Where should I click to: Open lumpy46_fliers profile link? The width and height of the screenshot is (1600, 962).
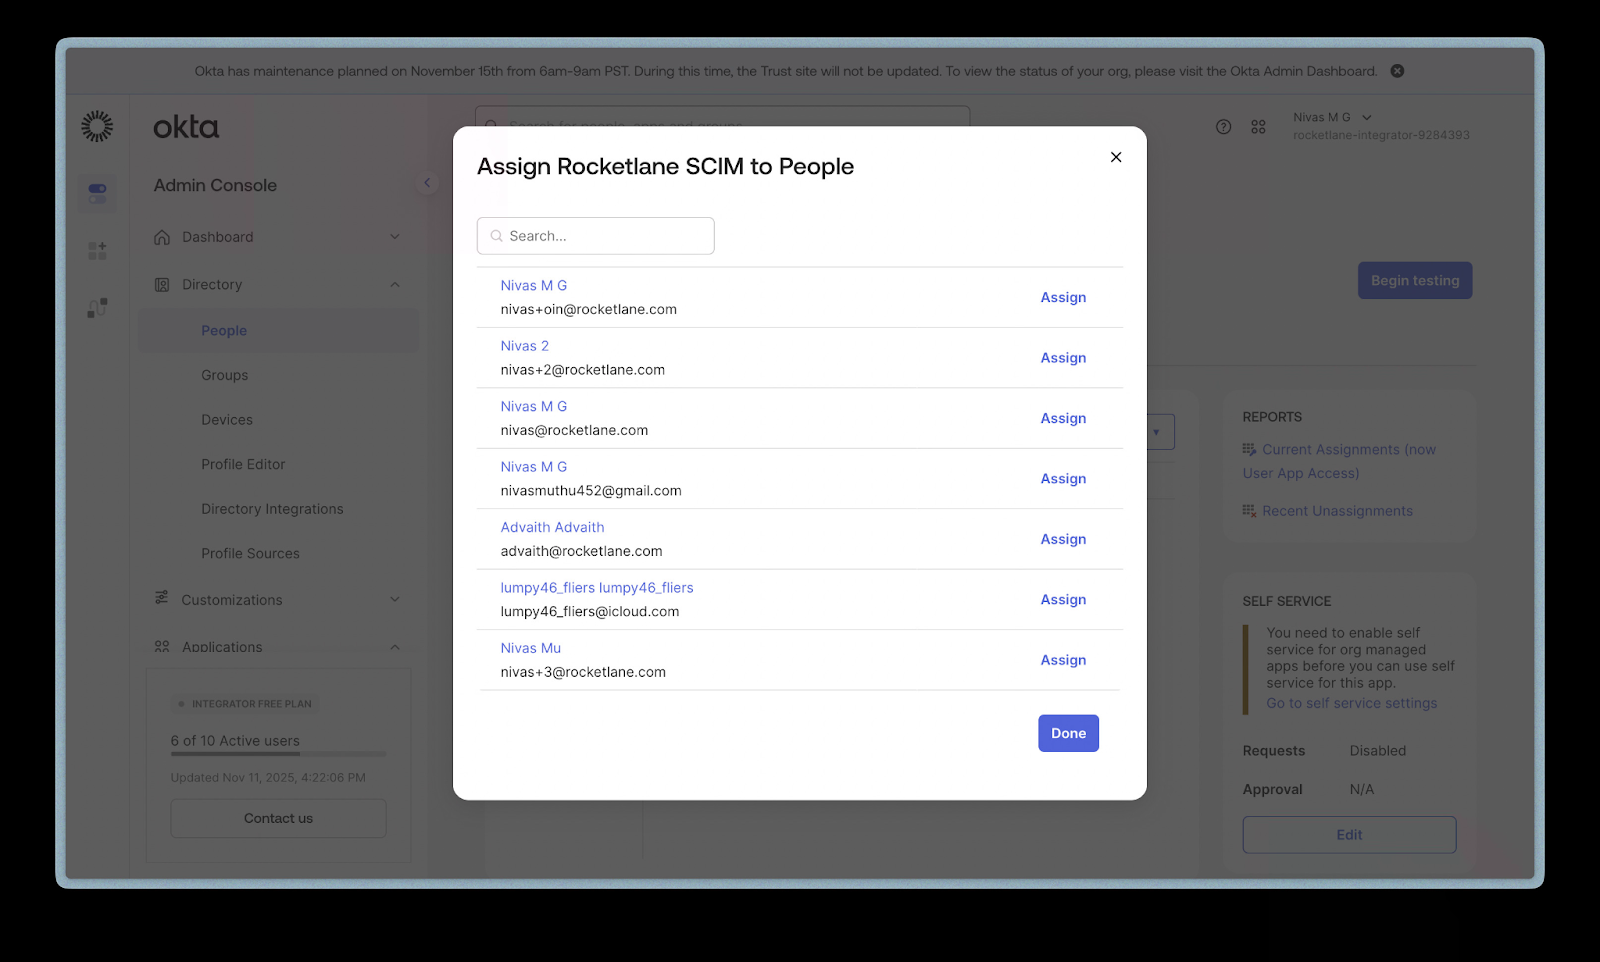[597, 588]
